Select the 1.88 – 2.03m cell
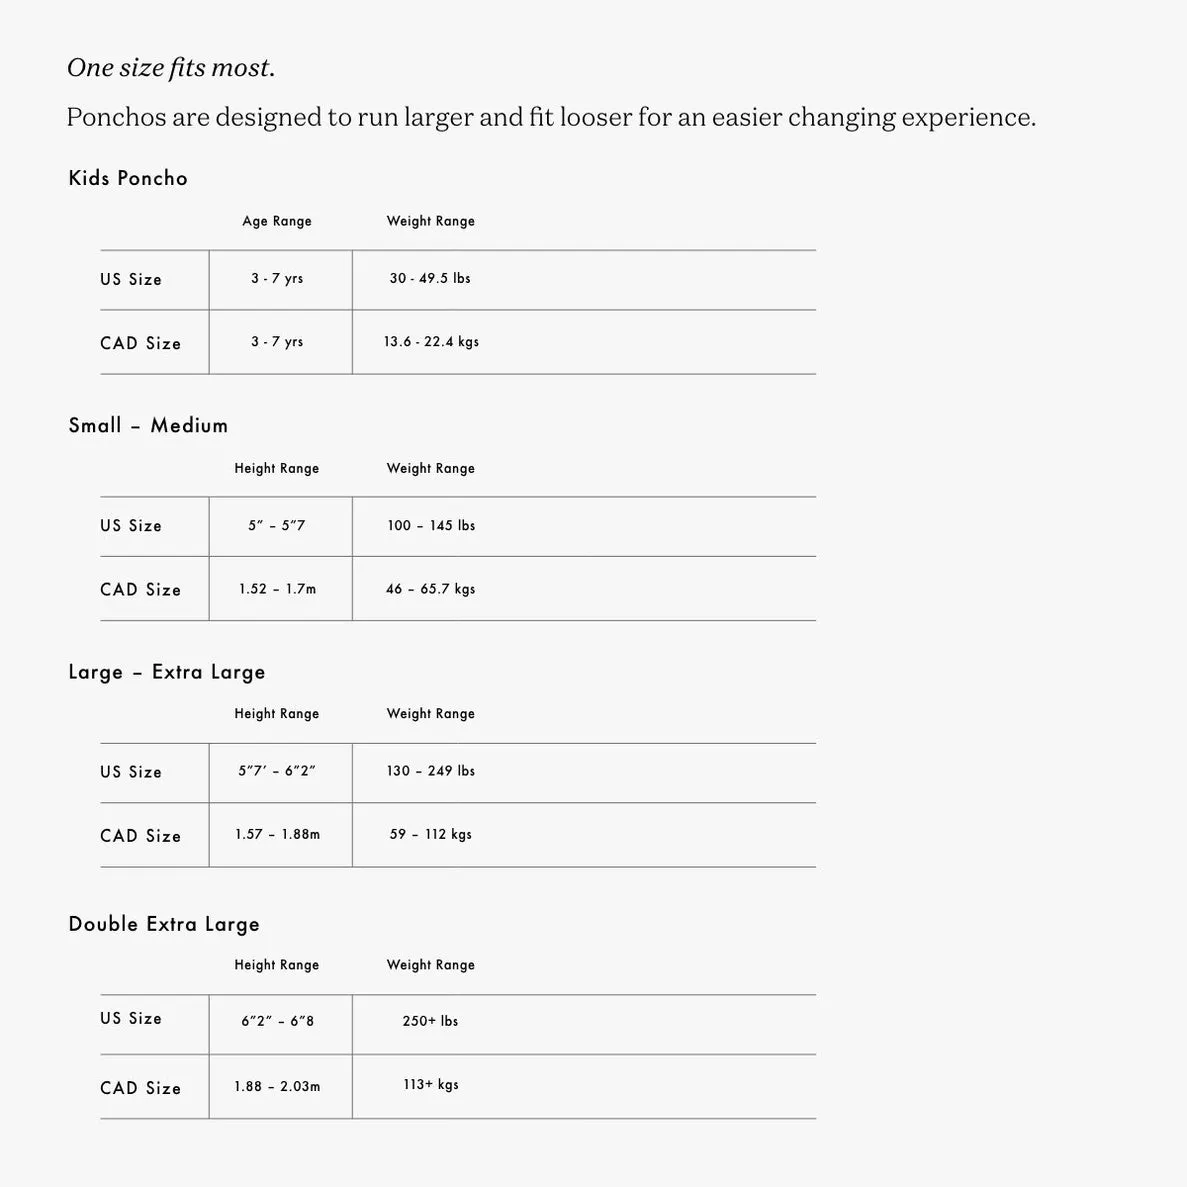Screen dimensions: 1187x1187 (x=277, y=1086)
